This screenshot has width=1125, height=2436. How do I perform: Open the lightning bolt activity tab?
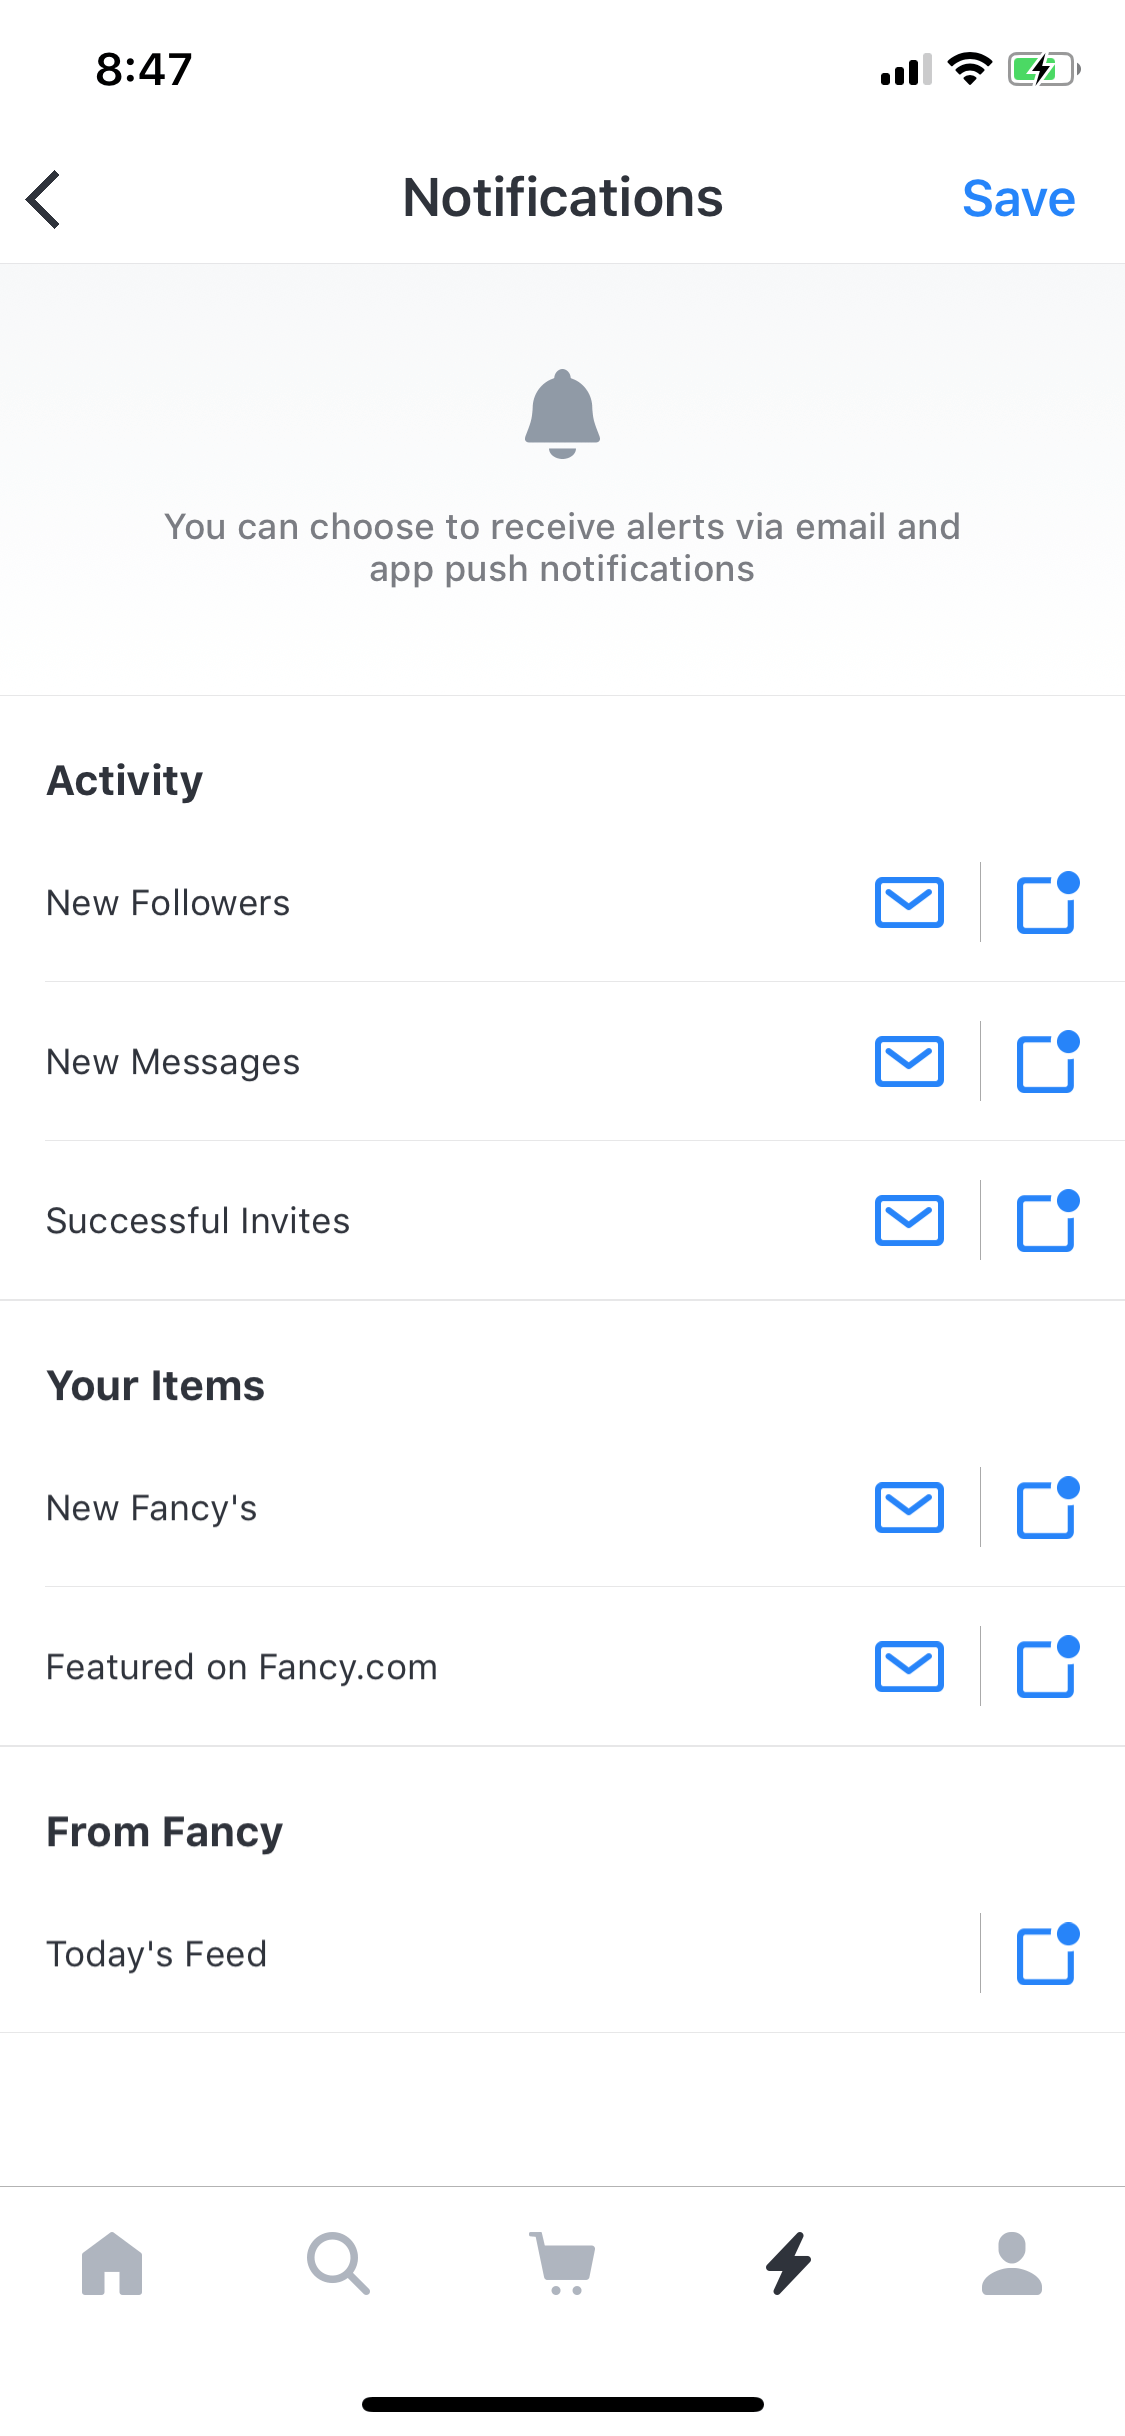[789, 2263]
